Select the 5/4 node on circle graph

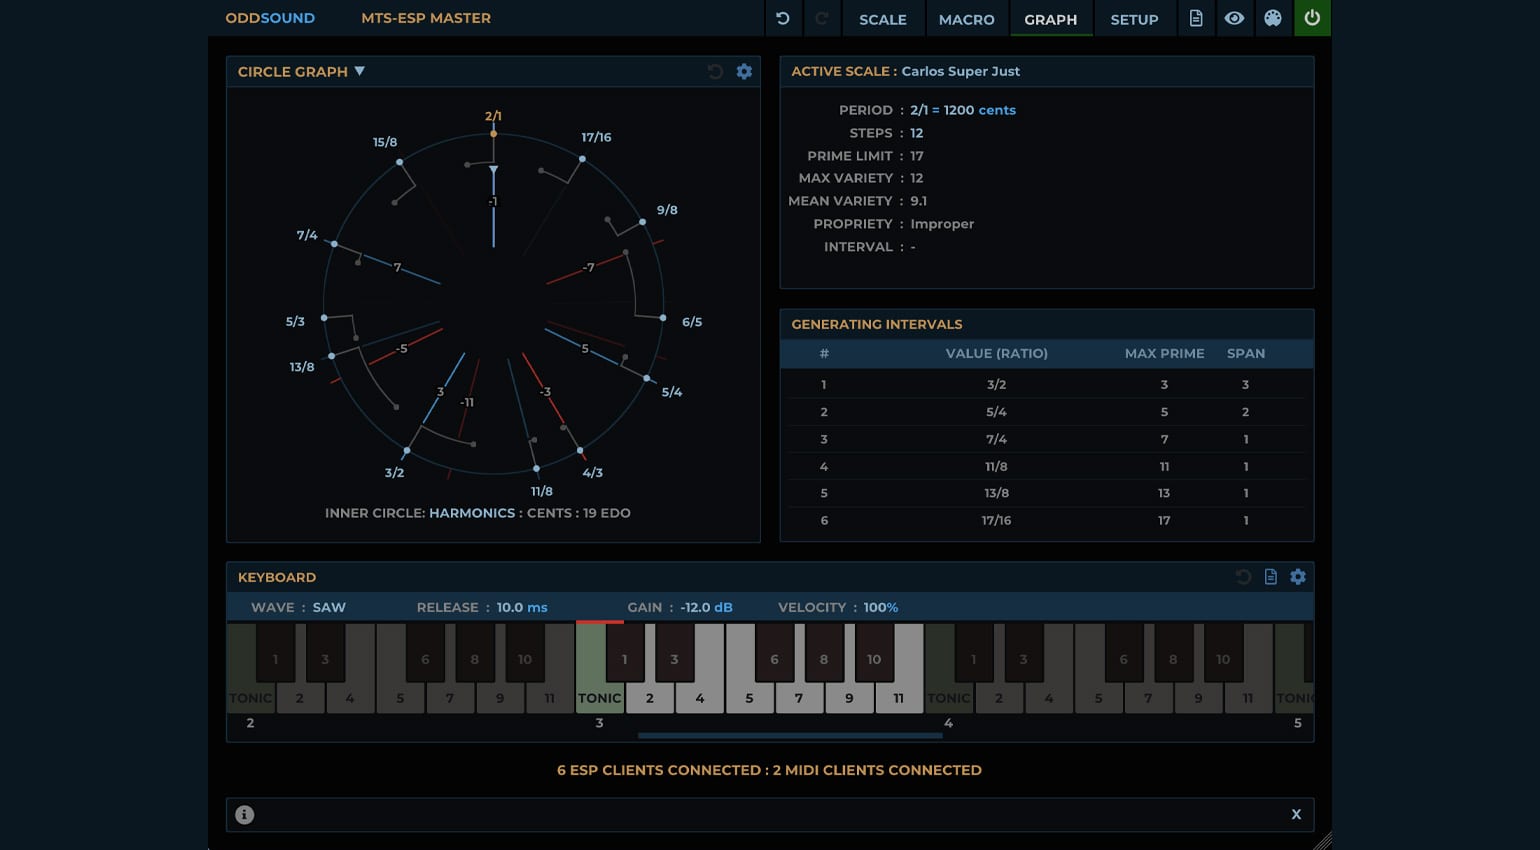pos(647,379)
